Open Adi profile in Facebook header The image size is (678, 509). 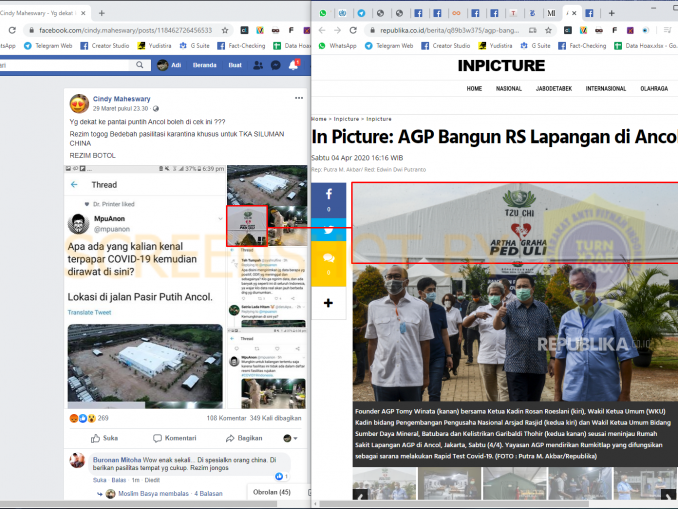[169, 65]
